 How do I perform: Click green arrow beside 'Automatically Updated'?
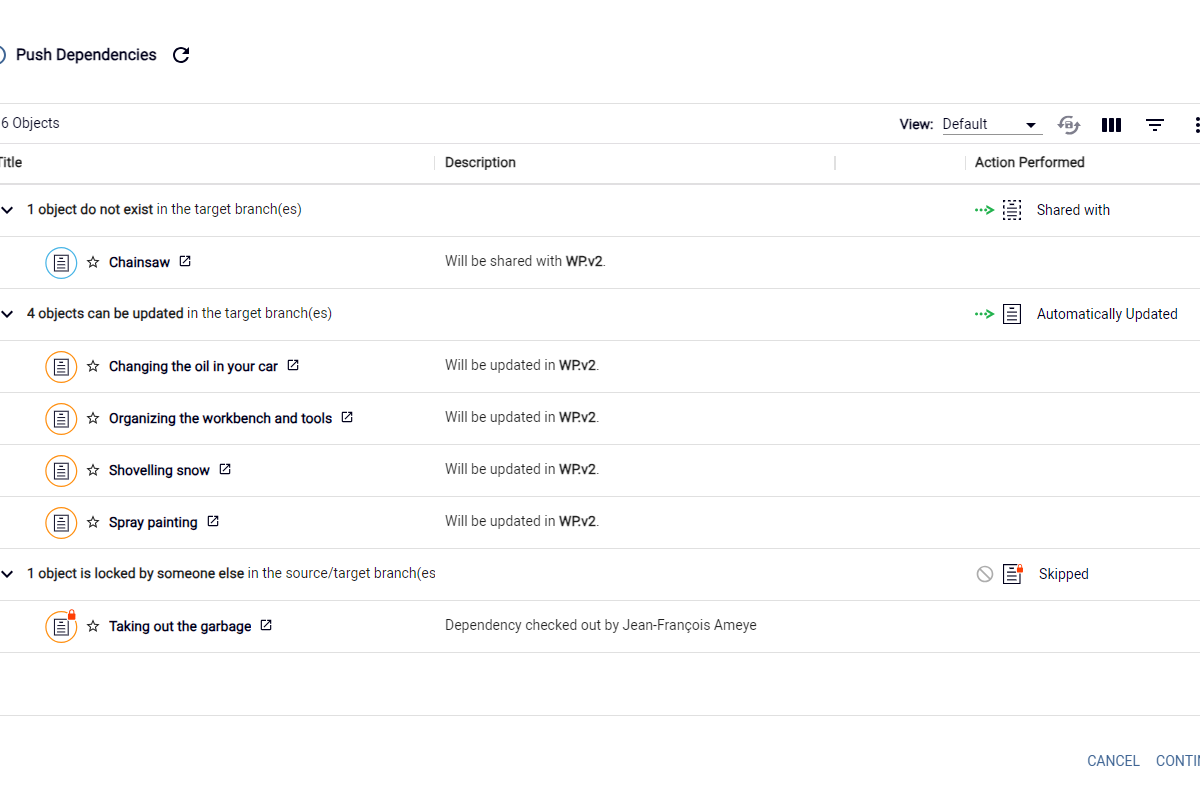[x=985, y=314]
